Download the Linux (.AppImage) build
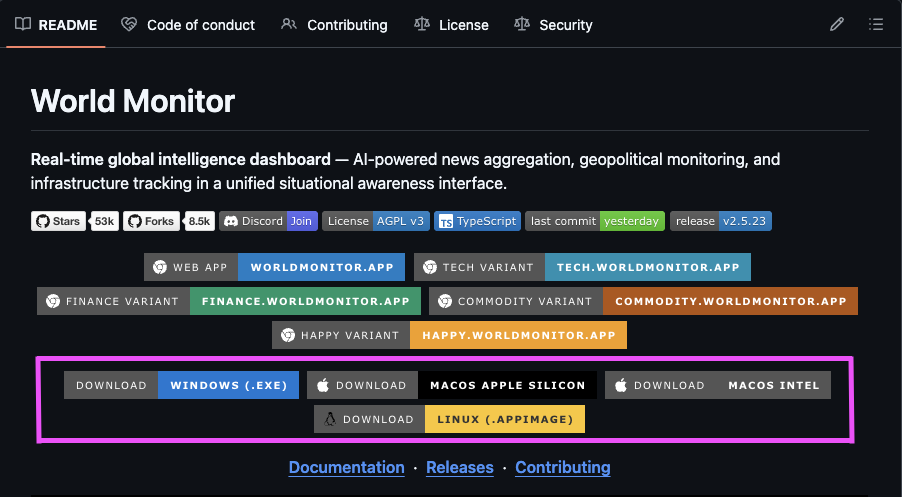Screen dimensions: 902x497 (x=449, y=419)
